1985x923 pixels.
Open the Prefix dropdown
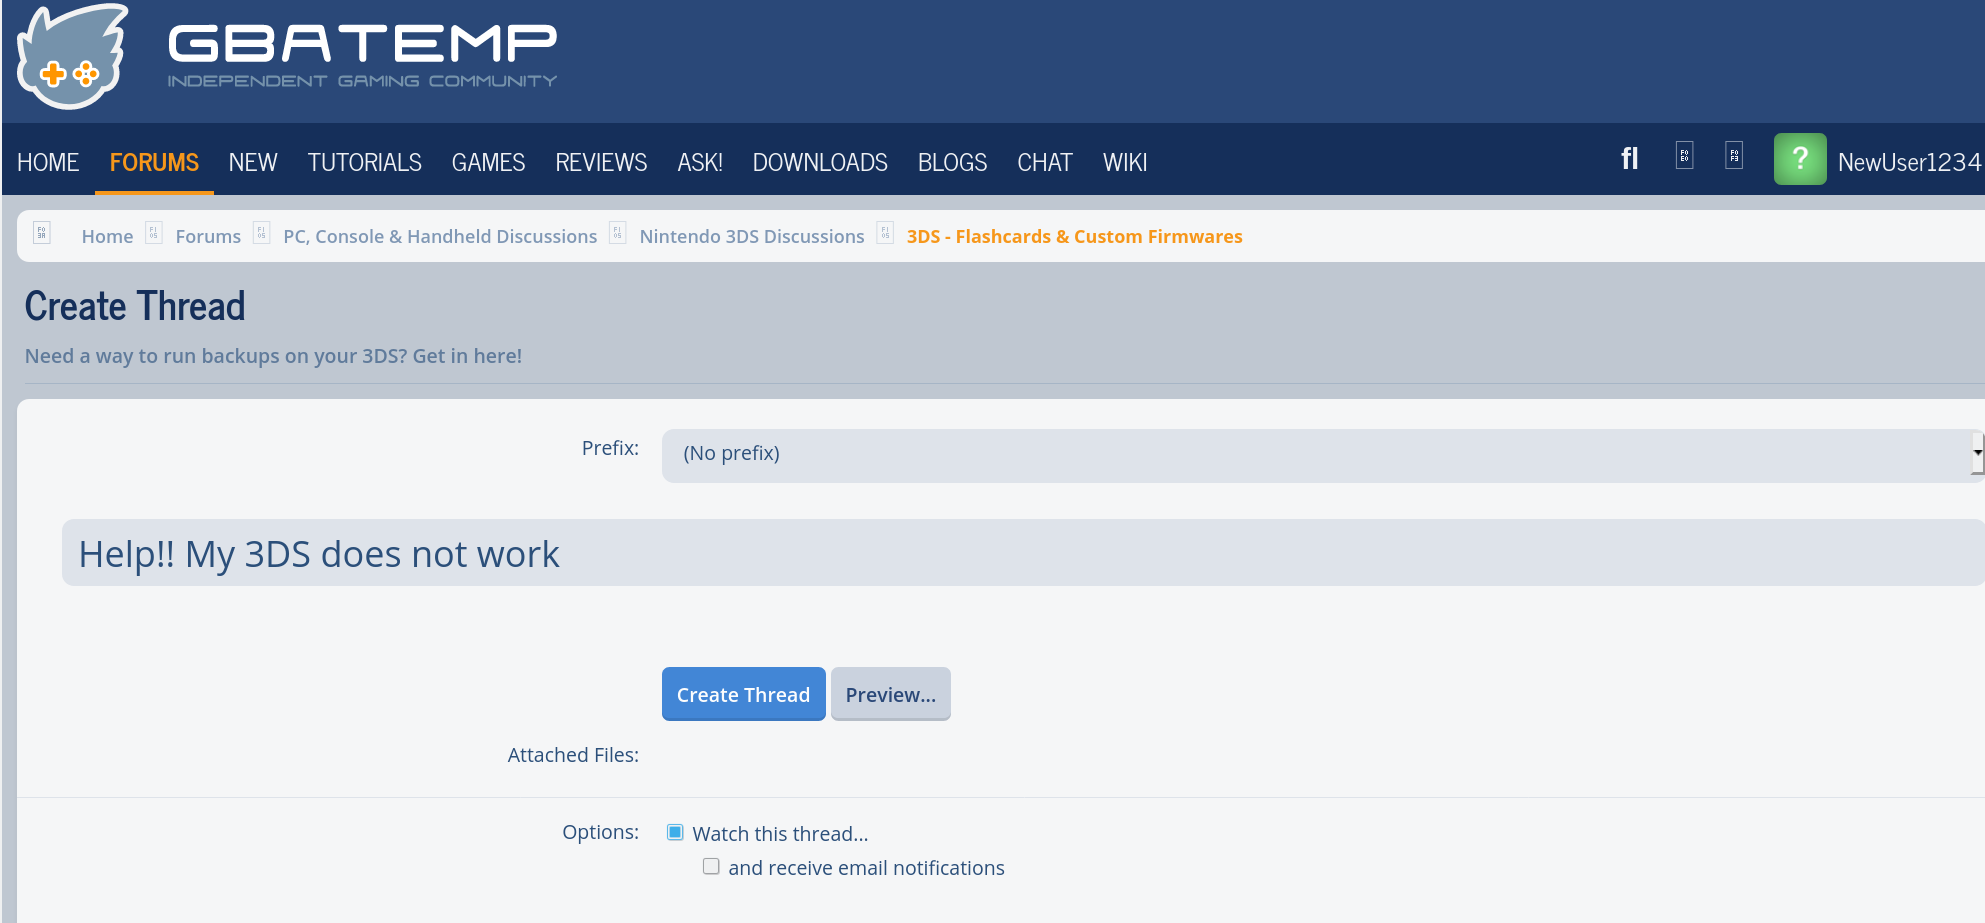point(1323,455)
